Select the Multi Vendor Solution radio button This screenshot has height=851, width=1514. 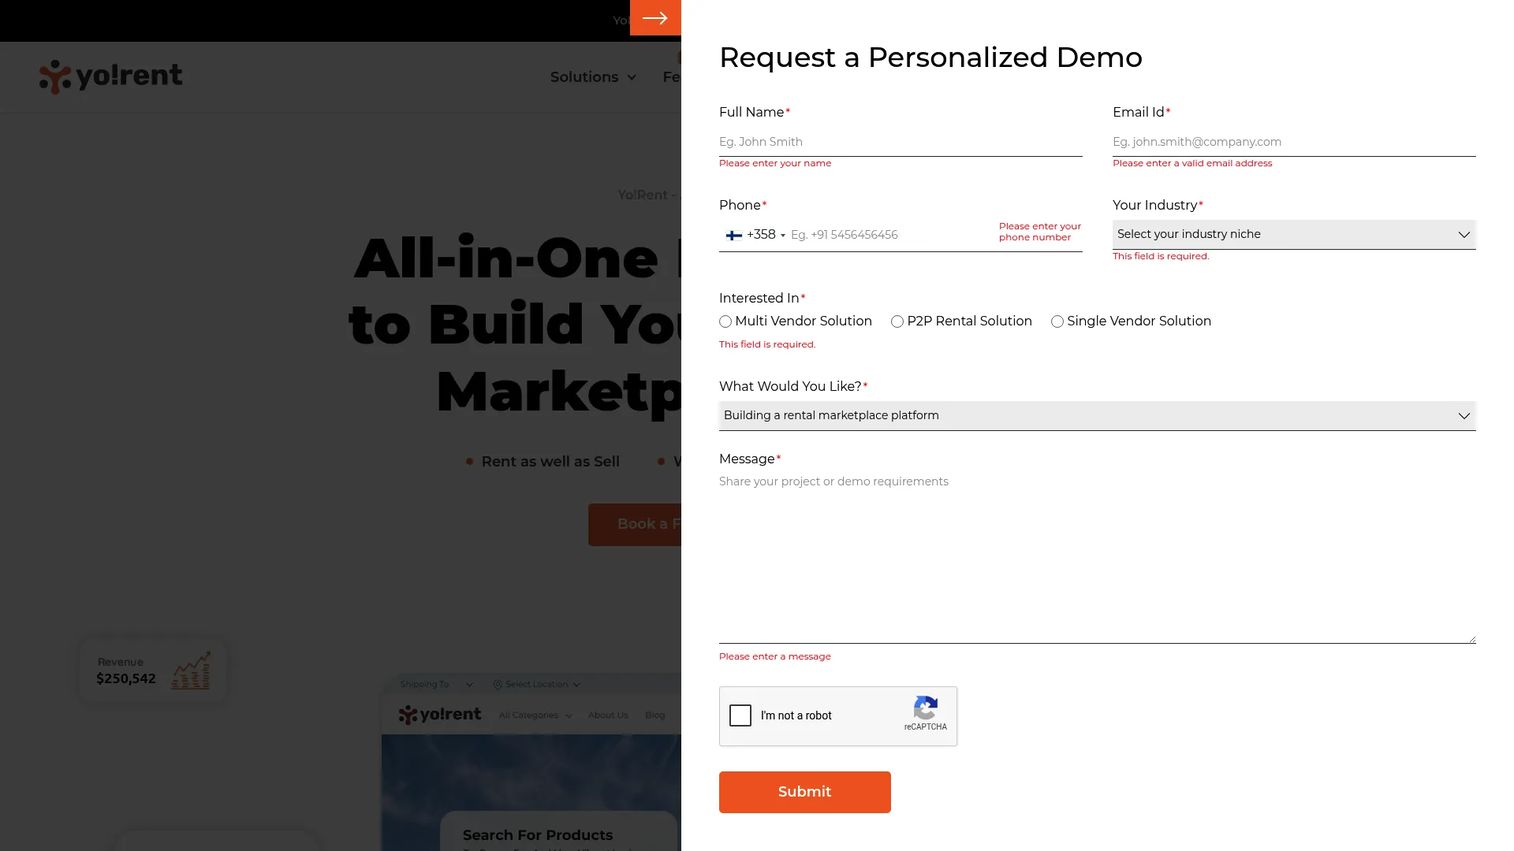coord(726,322)
